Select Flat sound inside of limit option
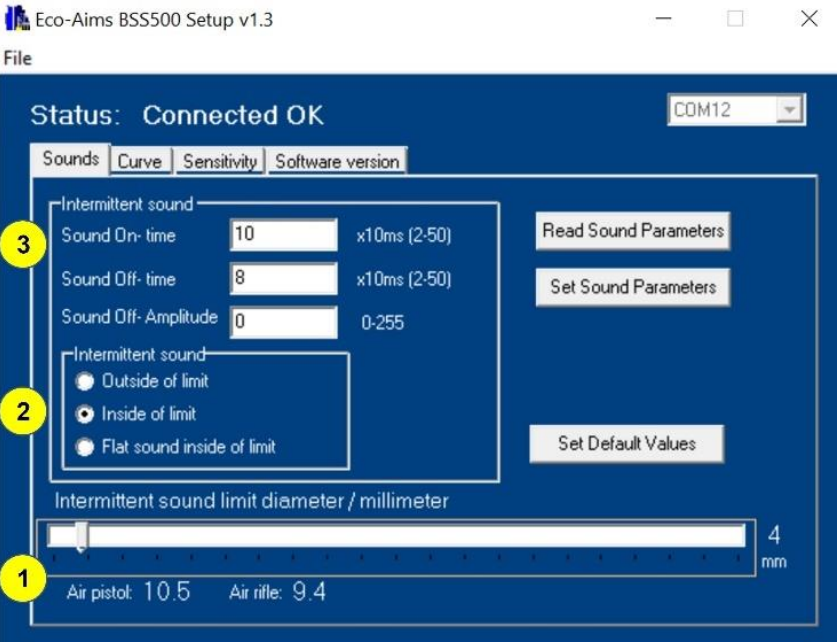838x643 pixels. point(84,447)
